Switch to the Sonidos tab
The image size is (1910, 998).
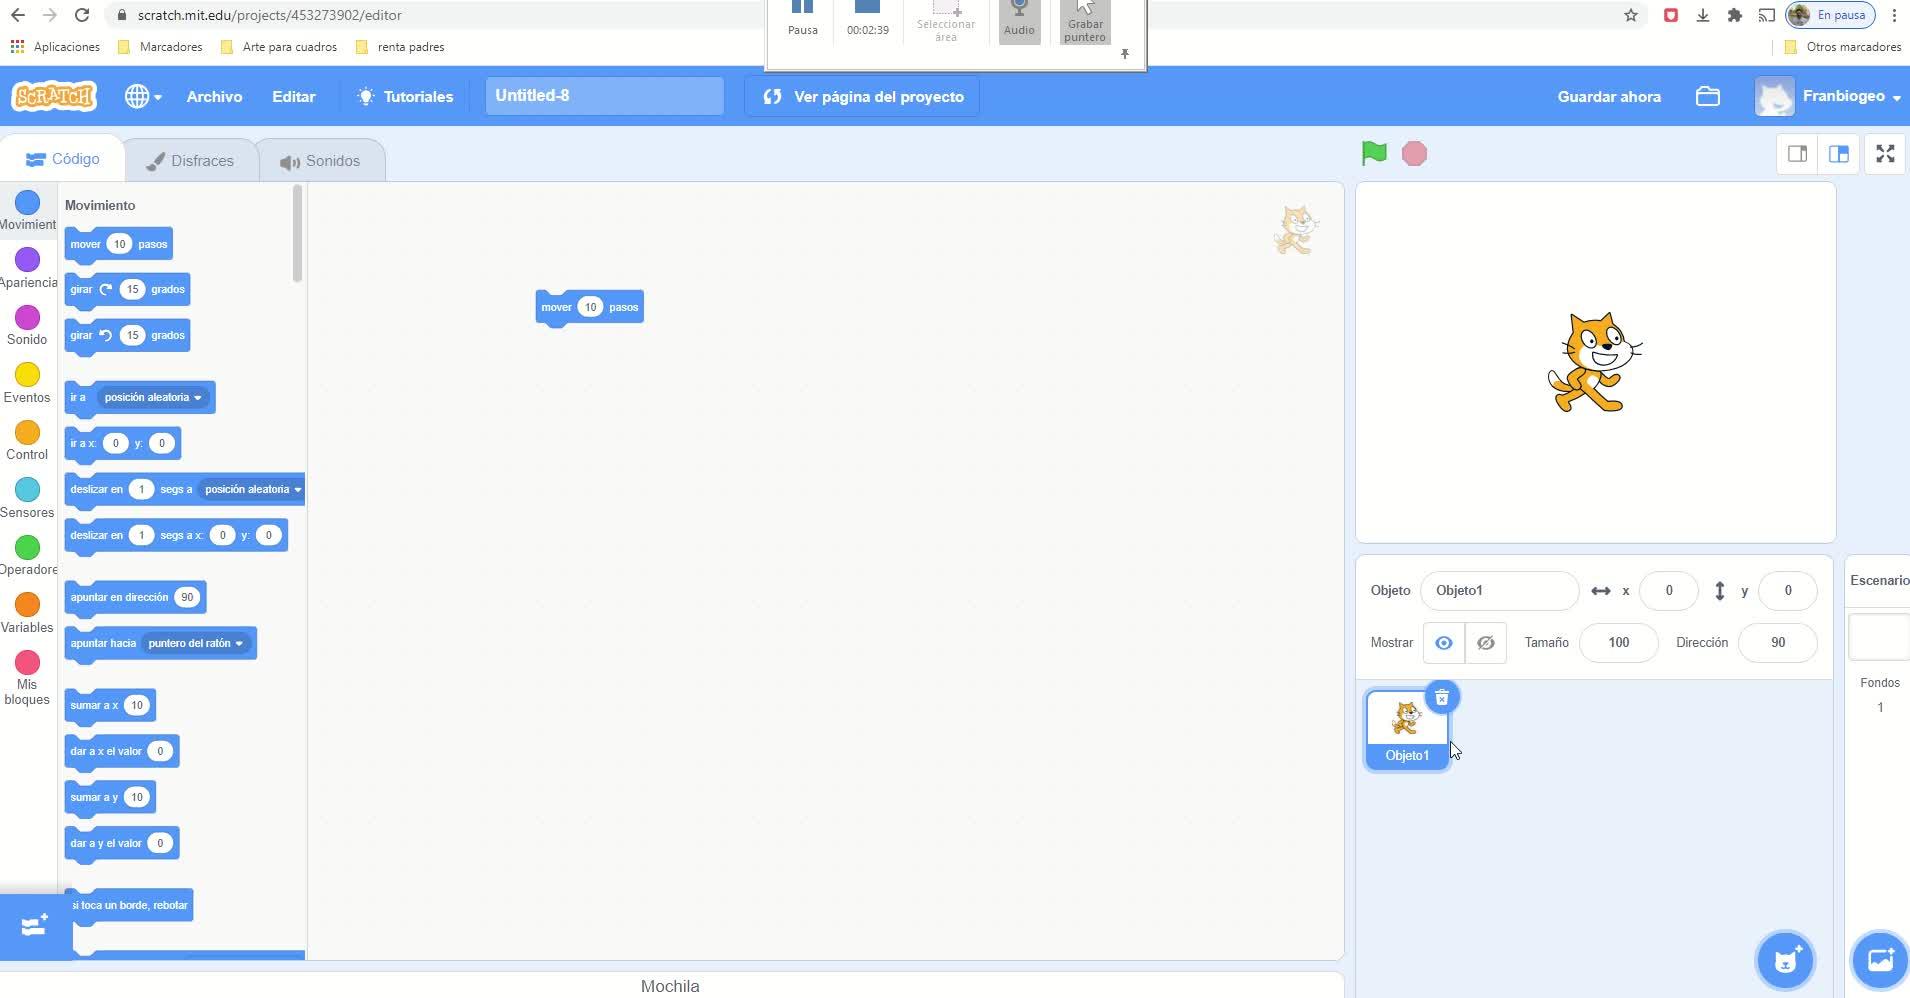[x=320, y=160]
